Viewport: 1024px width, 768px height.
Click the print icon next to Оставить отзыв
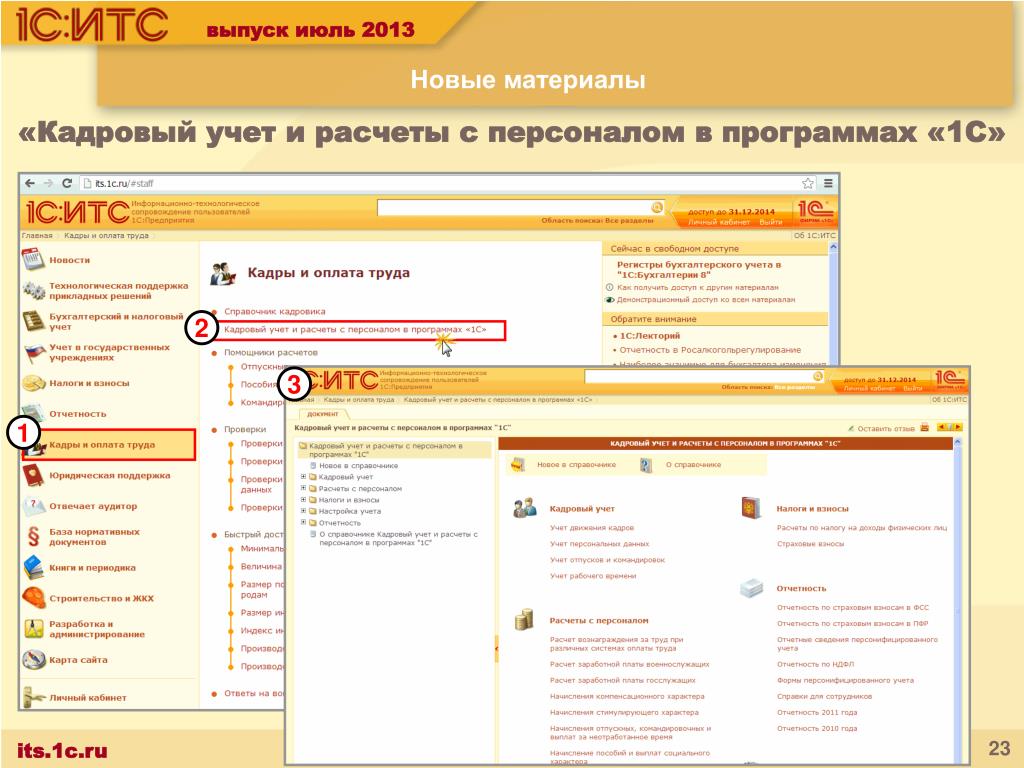[x=925, y=428]
